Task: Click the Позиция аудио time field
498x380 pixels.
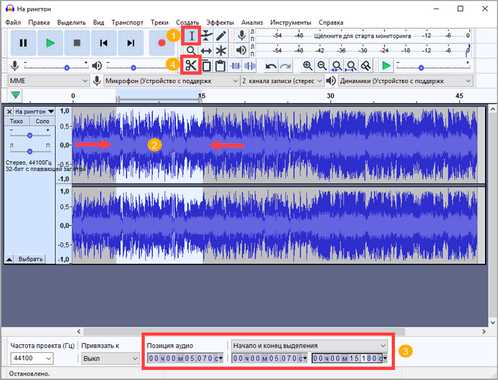Action: click(x=185, y=358)
